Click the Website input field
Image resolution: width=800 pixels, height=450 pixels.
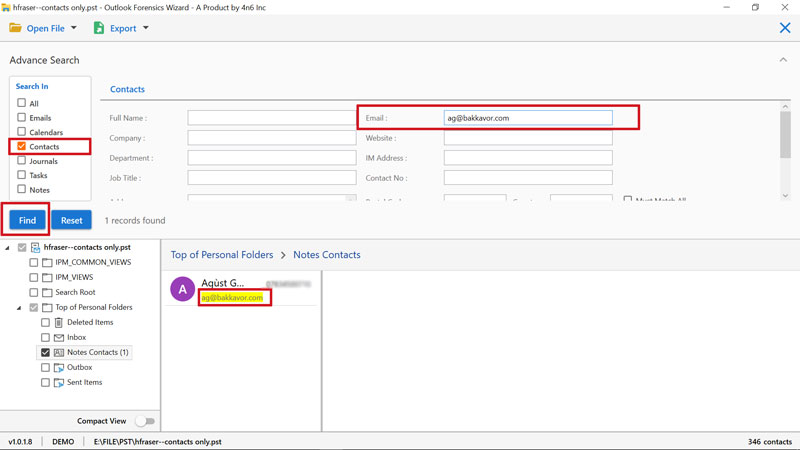click(x=528, y=138)
